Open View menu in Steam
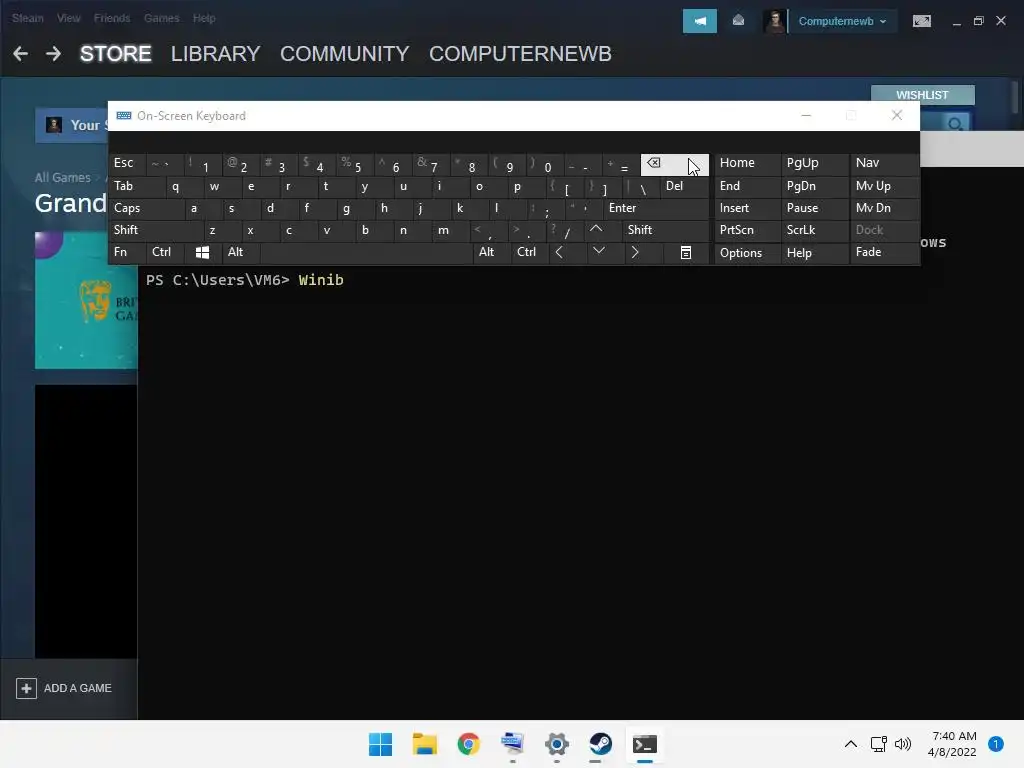The image size is (1024, 768). (68, 18)
